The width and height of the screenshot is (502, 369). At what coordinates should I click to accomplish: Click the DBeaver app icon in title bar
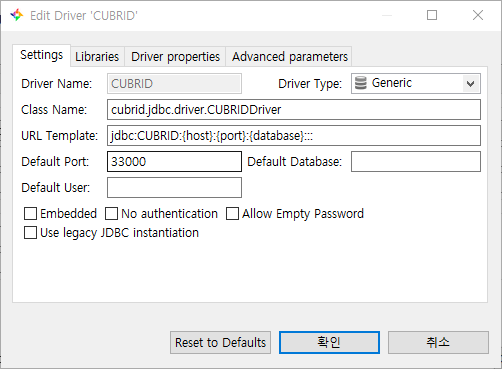pyautogui.click(x=16, y=15)
